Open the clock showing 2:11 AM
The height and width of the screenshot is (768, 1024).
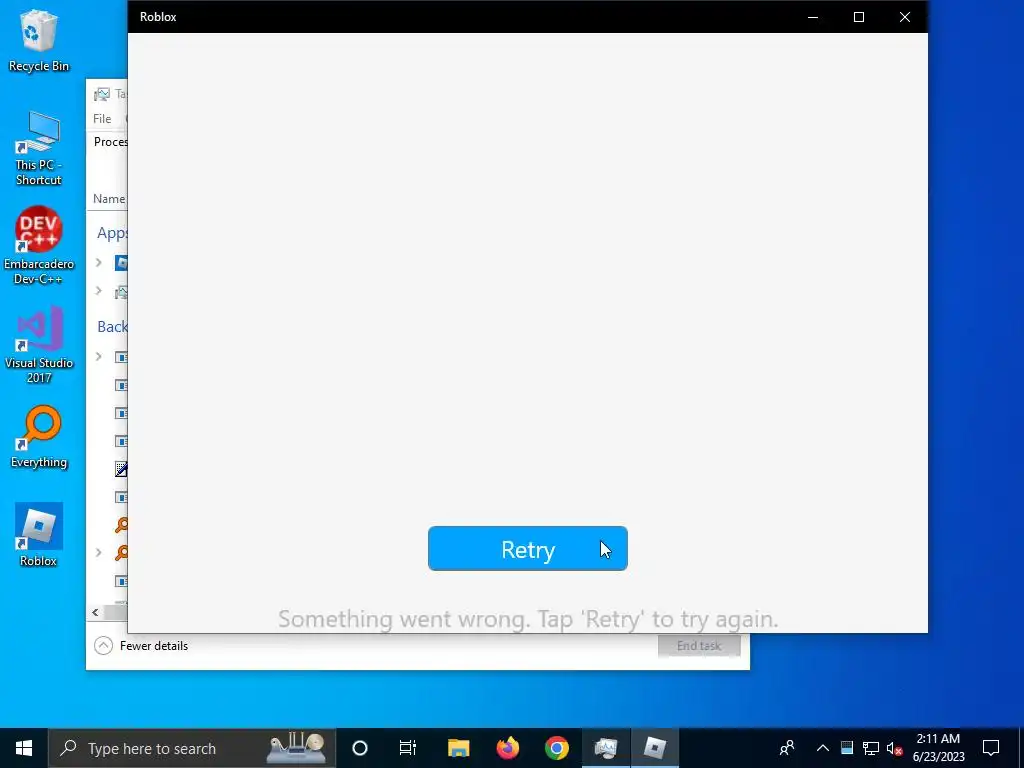[x=938, y=748]
